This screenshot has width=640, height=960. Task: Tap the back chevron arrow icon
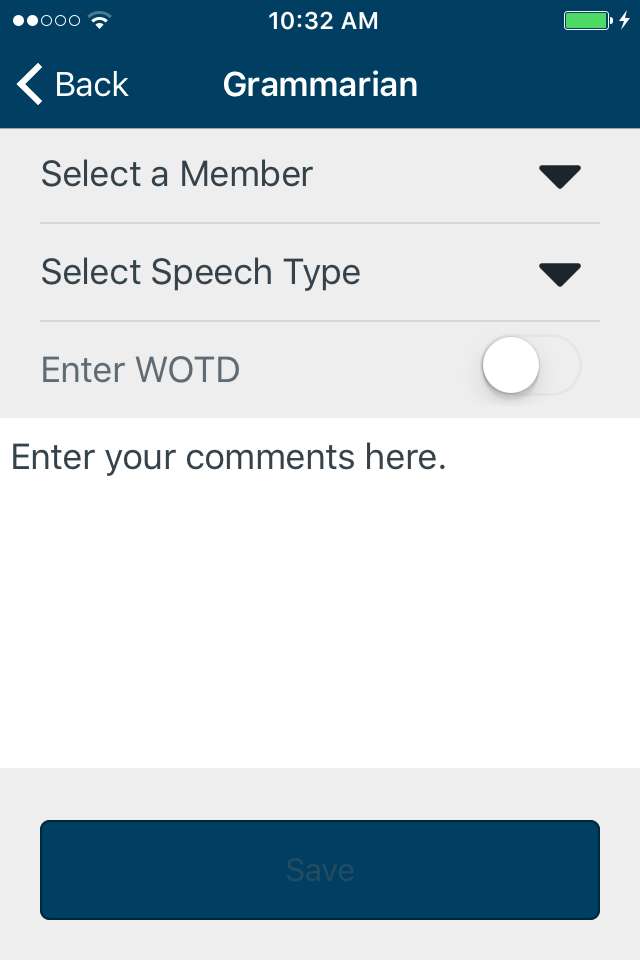click(x=29, y=84)
